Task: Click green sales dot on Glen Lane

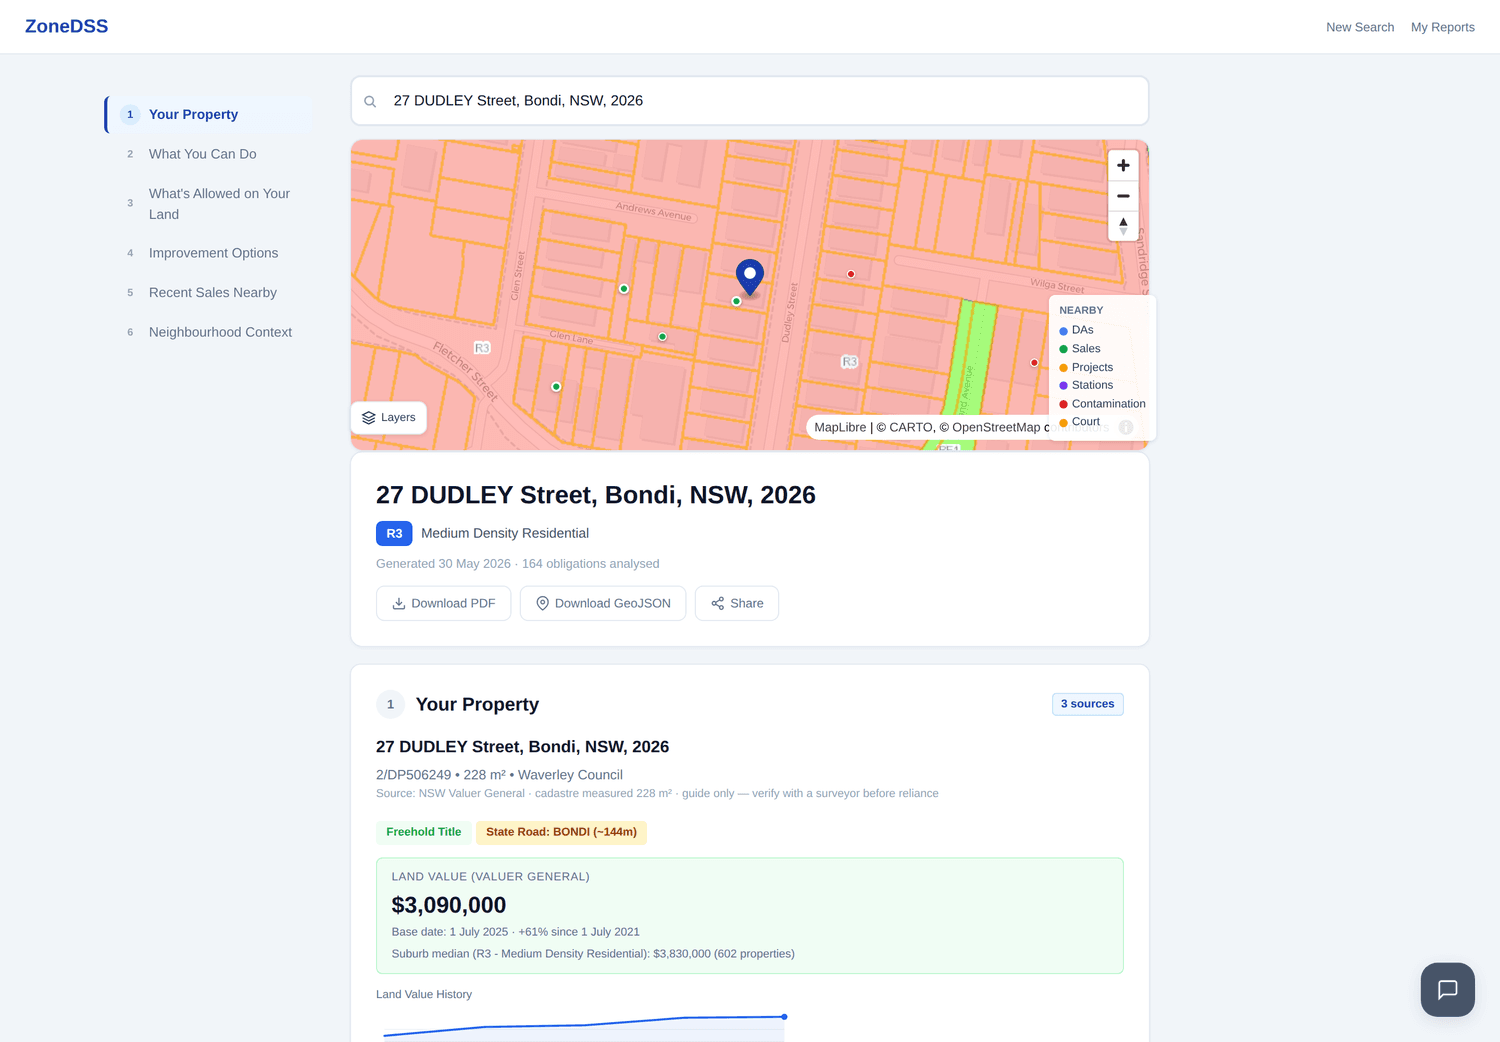Action: [662, 337]
